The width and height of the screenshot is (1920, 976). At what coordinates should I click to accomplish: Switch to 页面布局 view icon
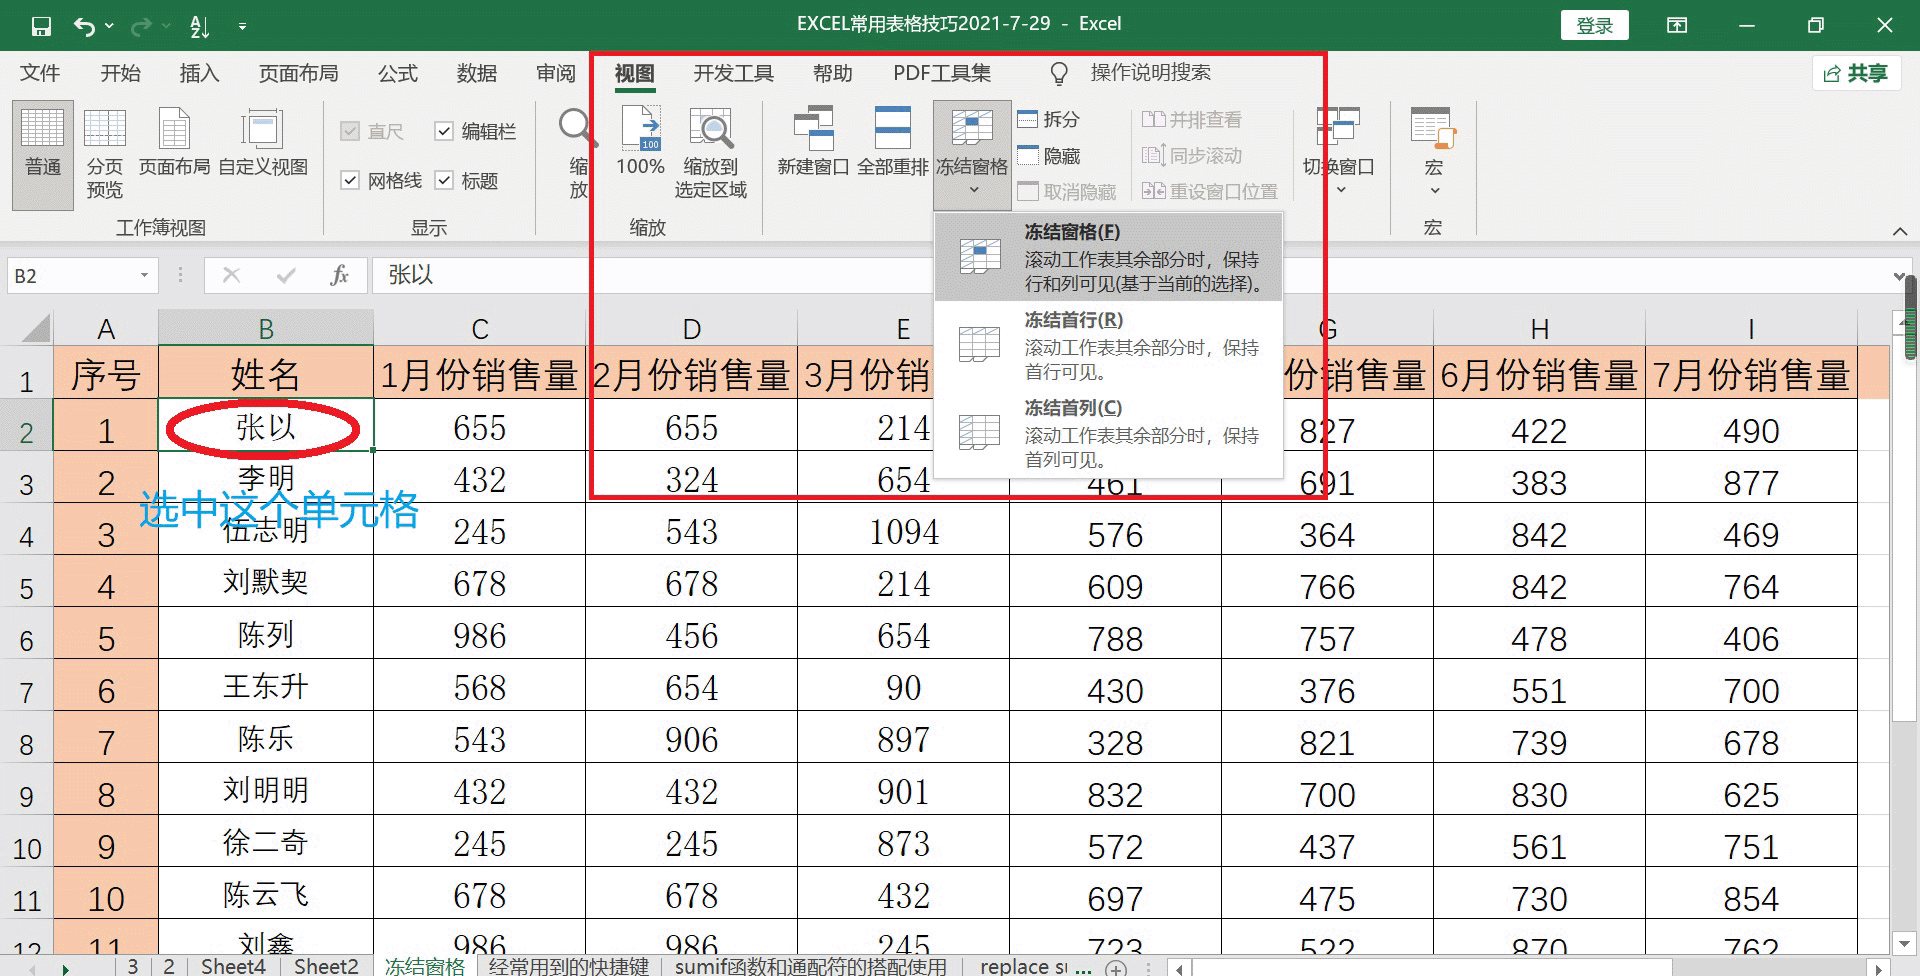pyautogui.click(x=174, y=143)
